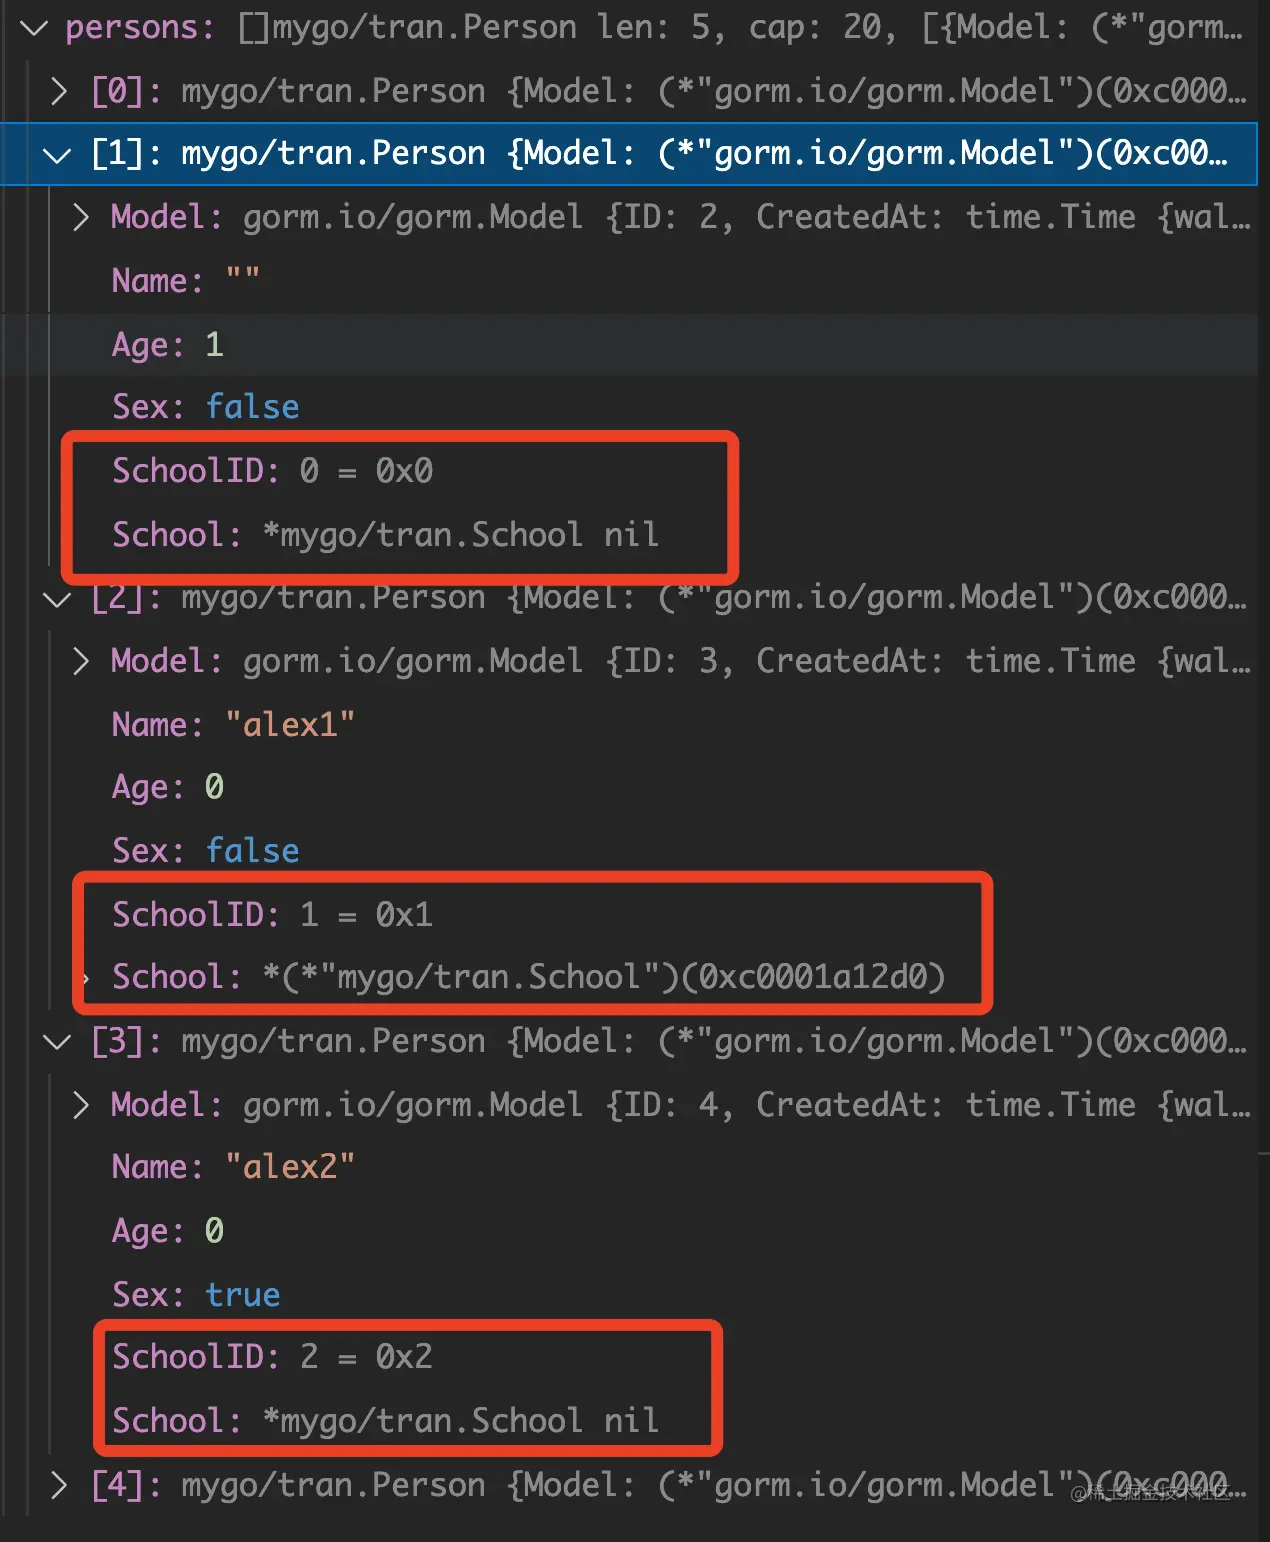Select Name: "alex1" row
This screenshot has width=1270, height=1542.
[x=630, y=724]
